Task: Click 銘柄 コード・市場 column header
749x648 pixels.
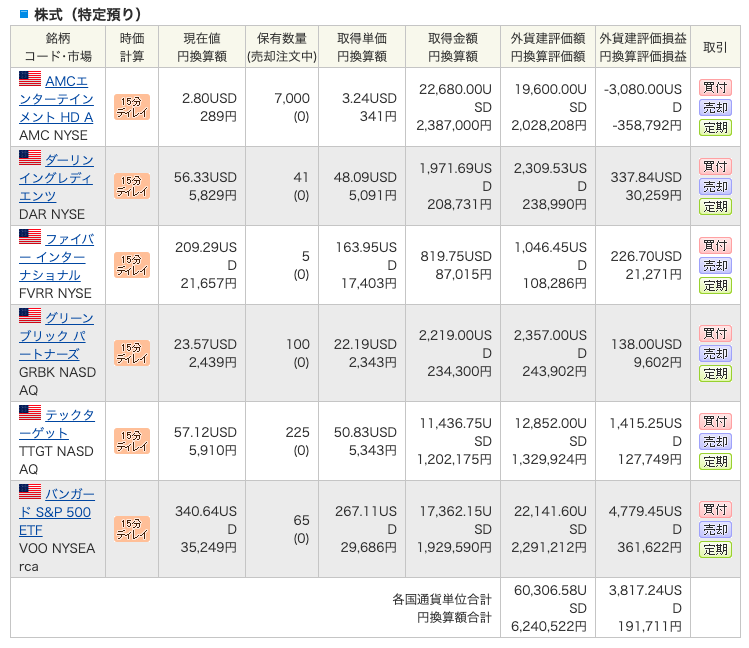Action: [58, 47]
